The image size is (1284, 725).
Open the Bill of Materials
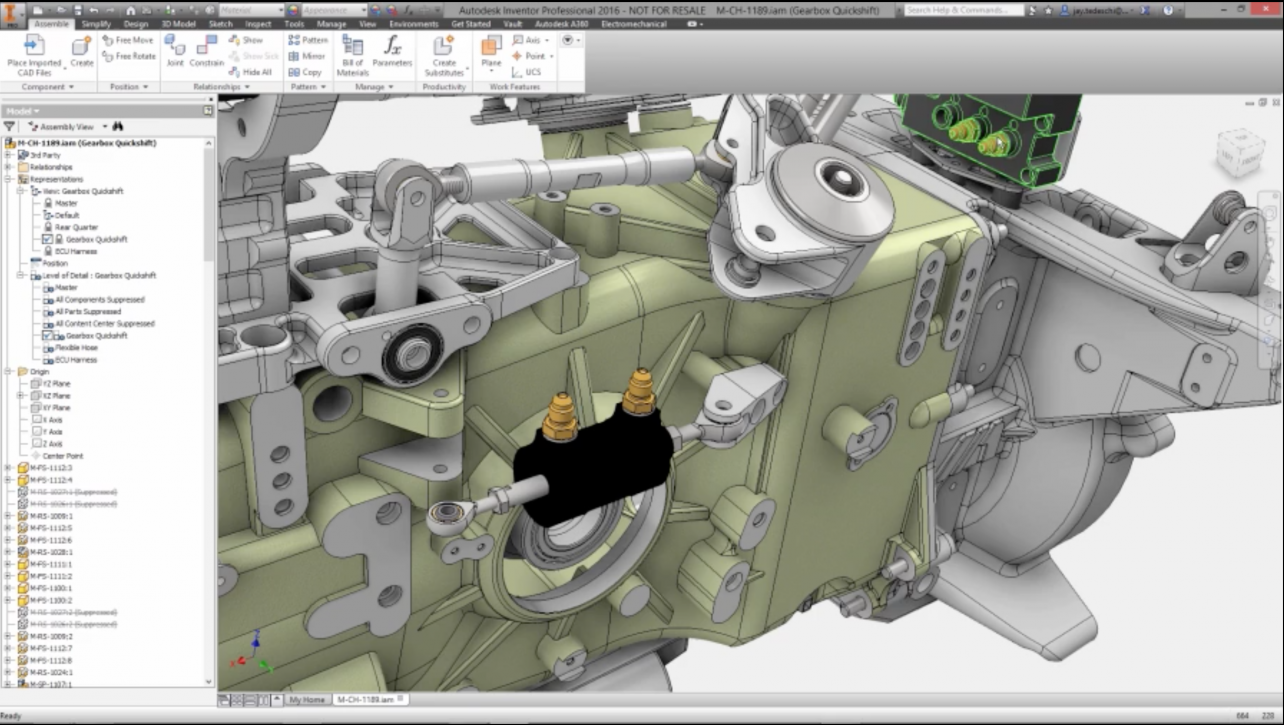coord(351,52)
